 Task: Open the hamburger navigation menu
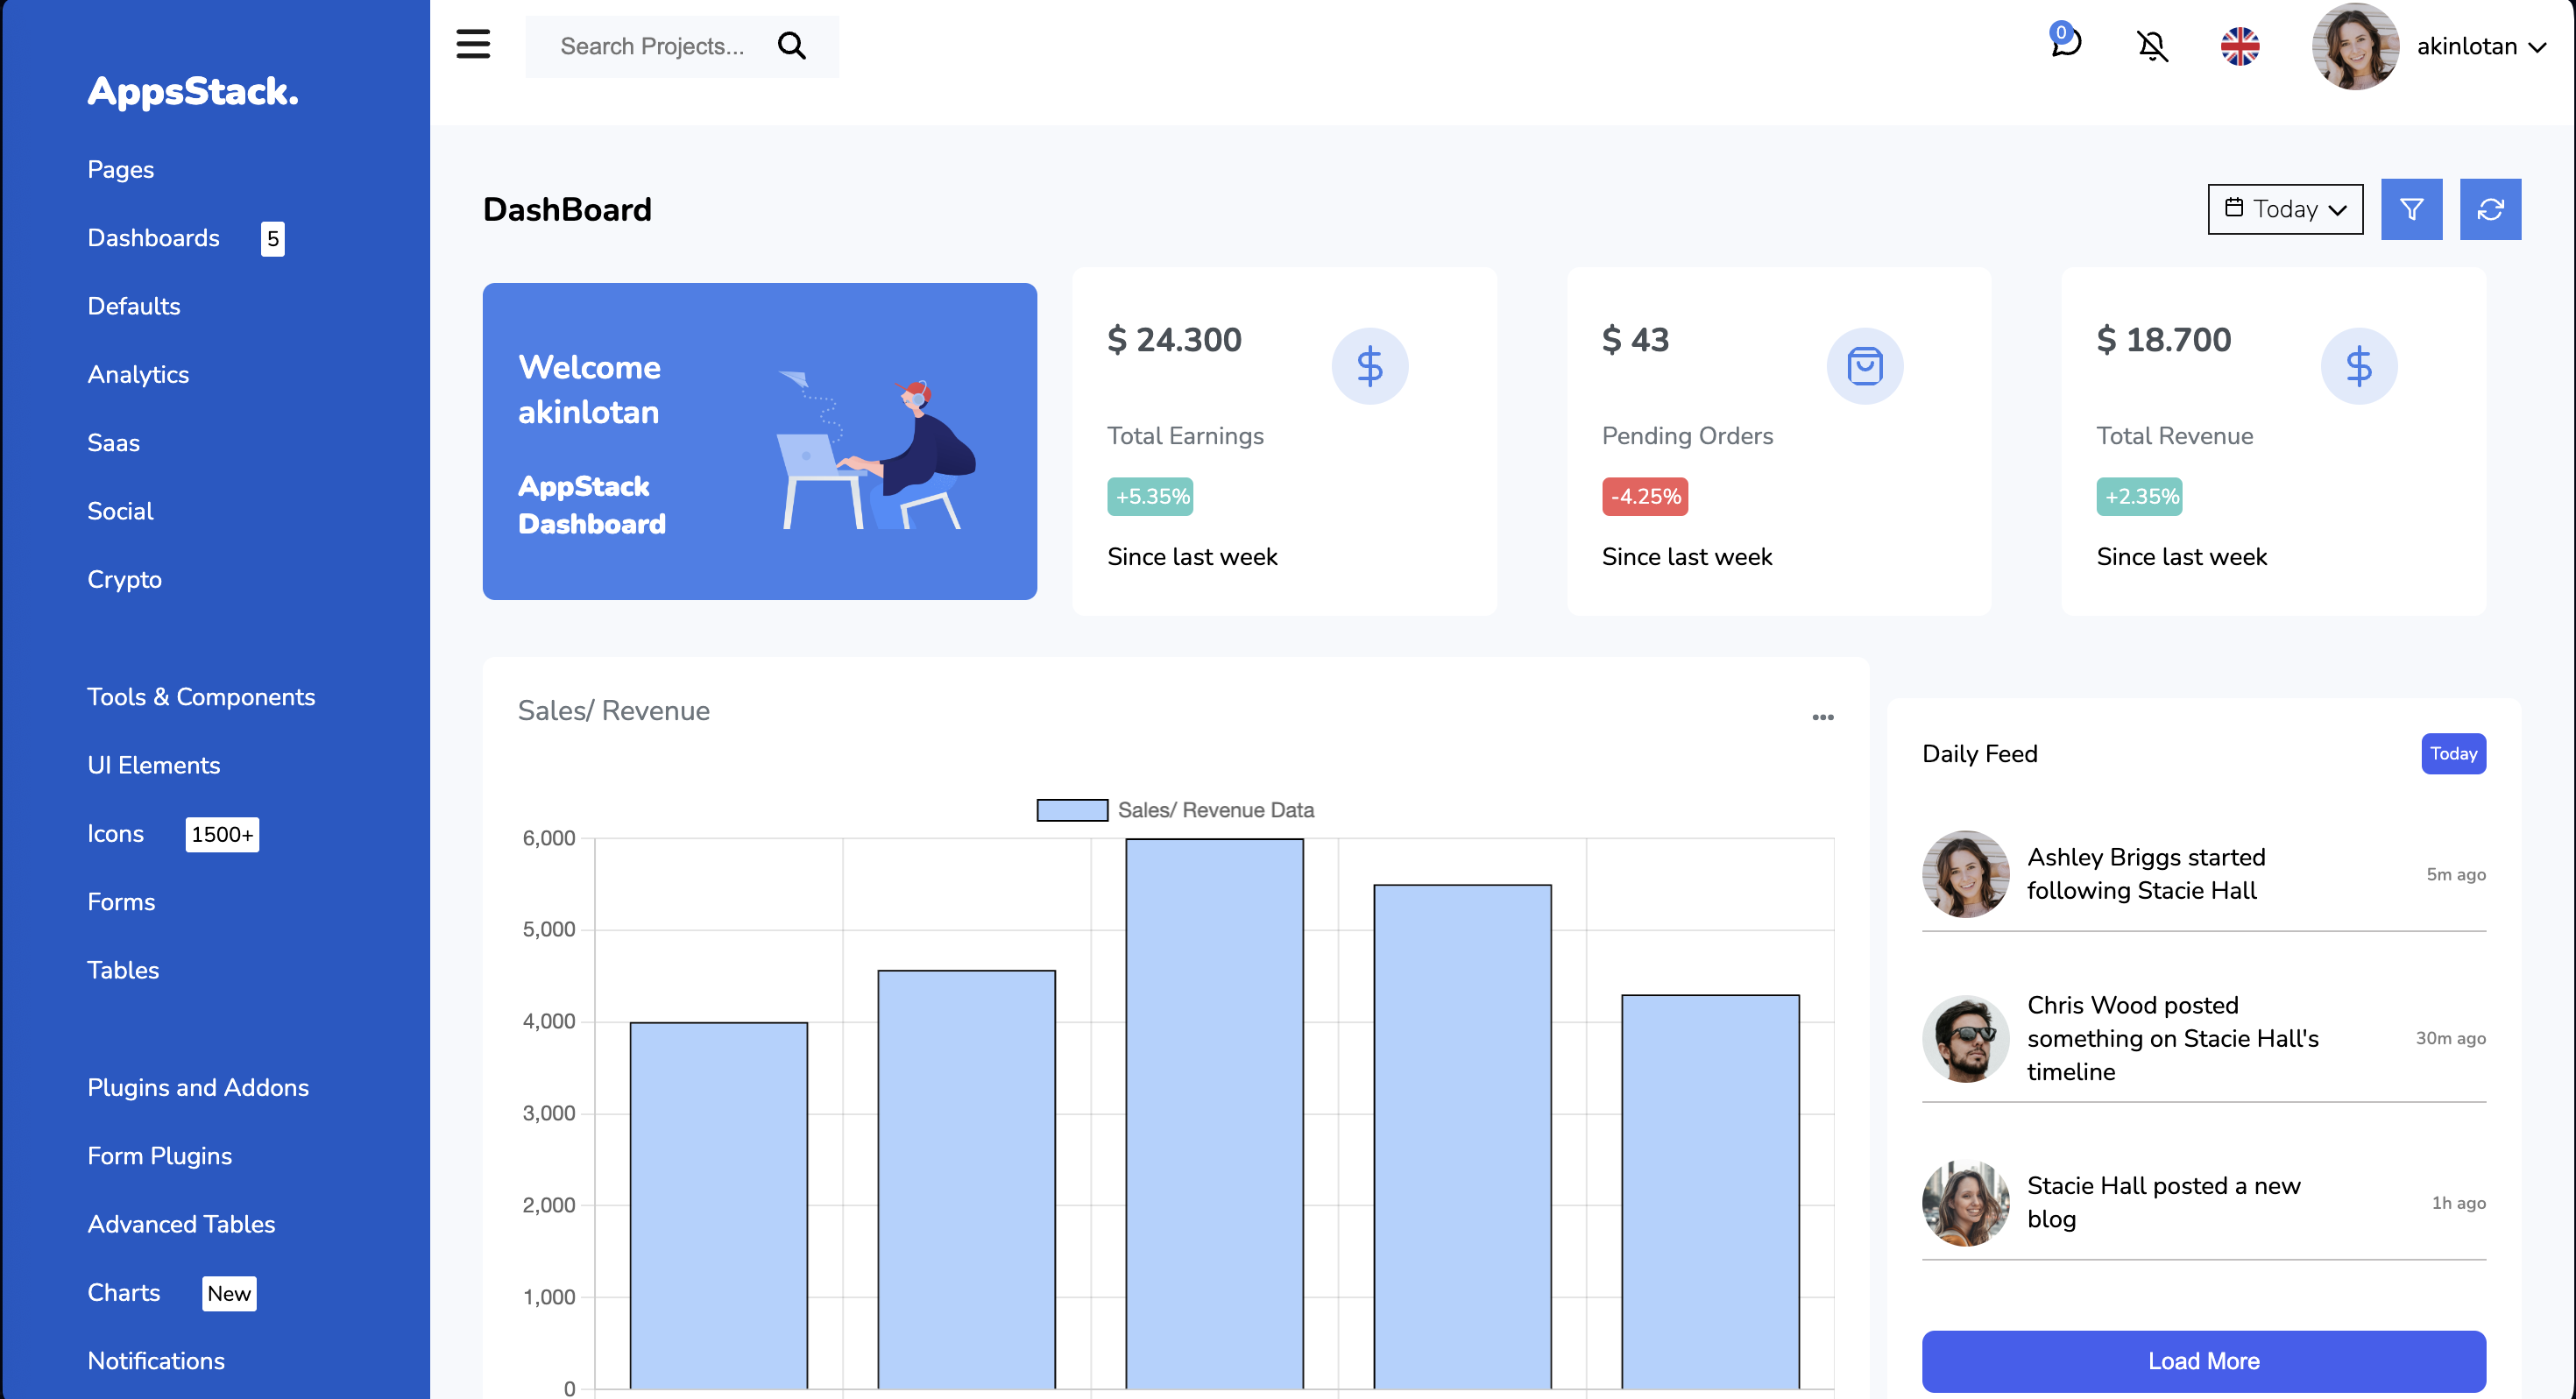pos(473,45)
